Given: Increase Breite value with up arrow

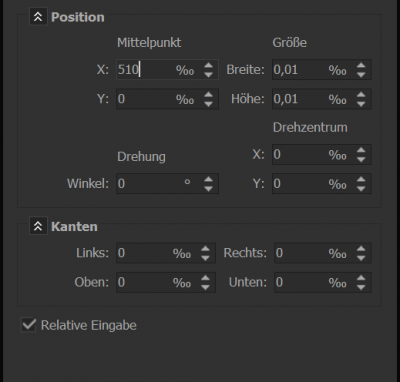Looking at the screenshot, I should point(361,66).
